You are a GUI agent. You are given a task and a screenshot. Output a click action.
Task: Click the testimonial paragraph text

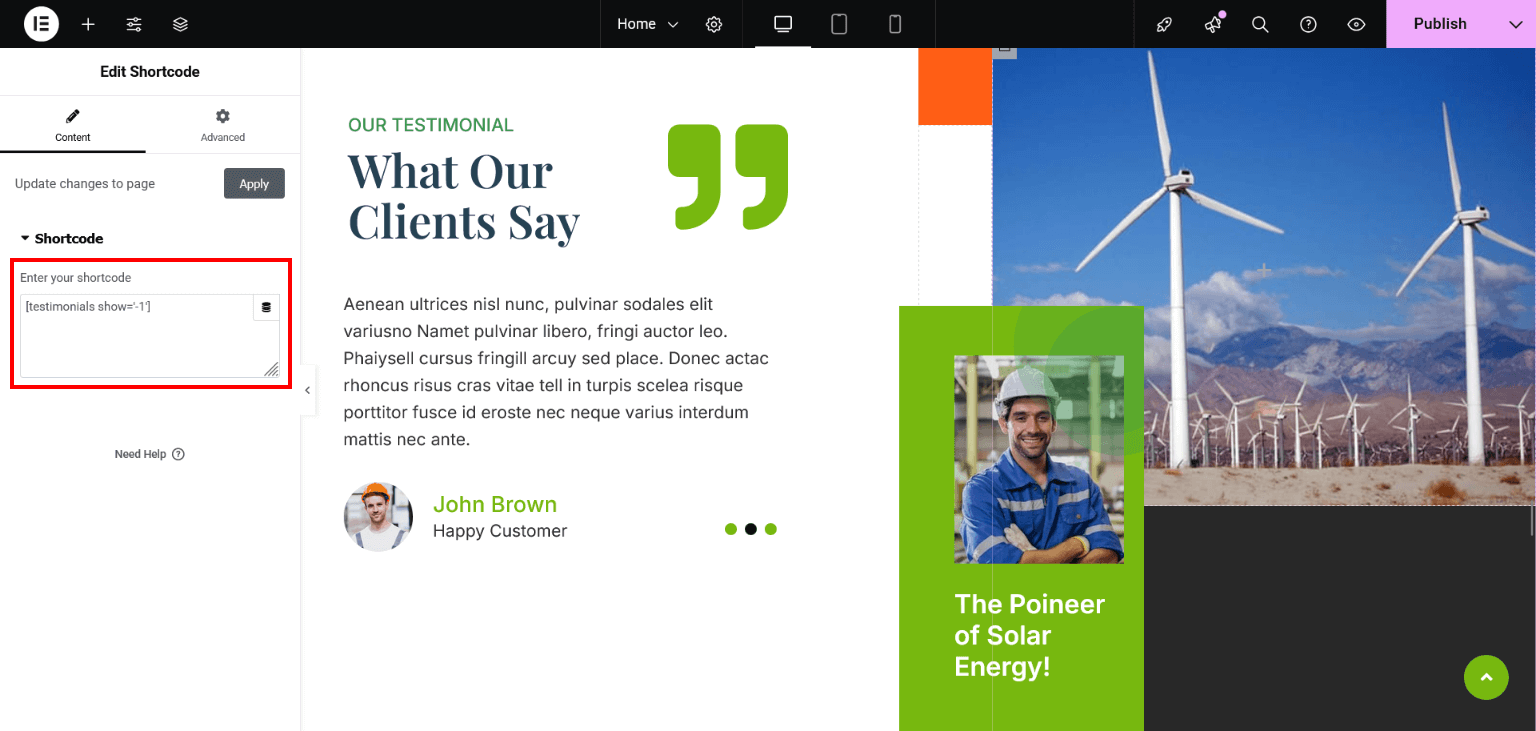pos(556,371)
